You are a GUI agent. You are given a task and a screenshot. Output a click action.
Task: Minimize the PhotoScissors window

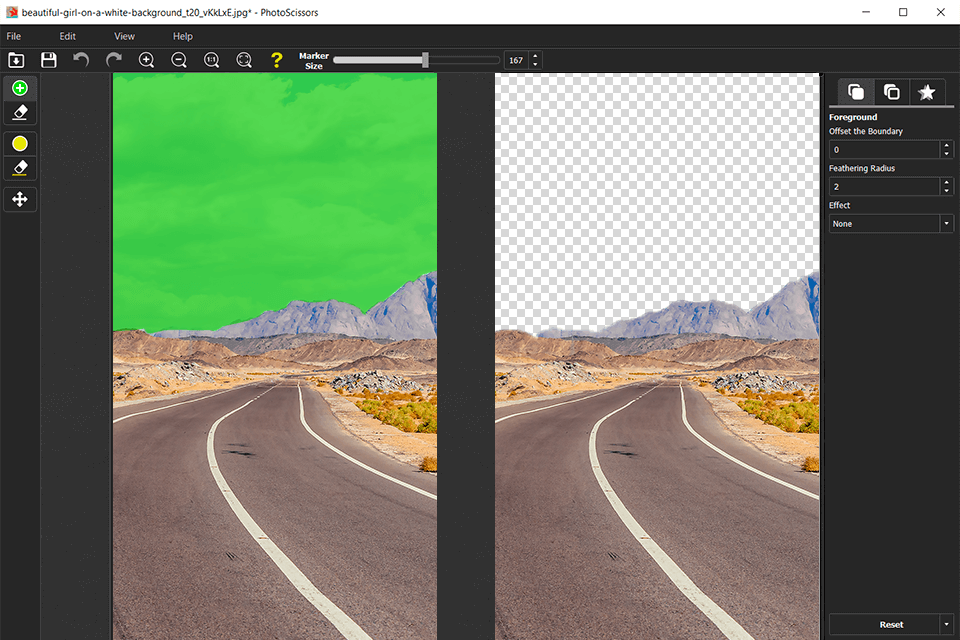(866, 12)
